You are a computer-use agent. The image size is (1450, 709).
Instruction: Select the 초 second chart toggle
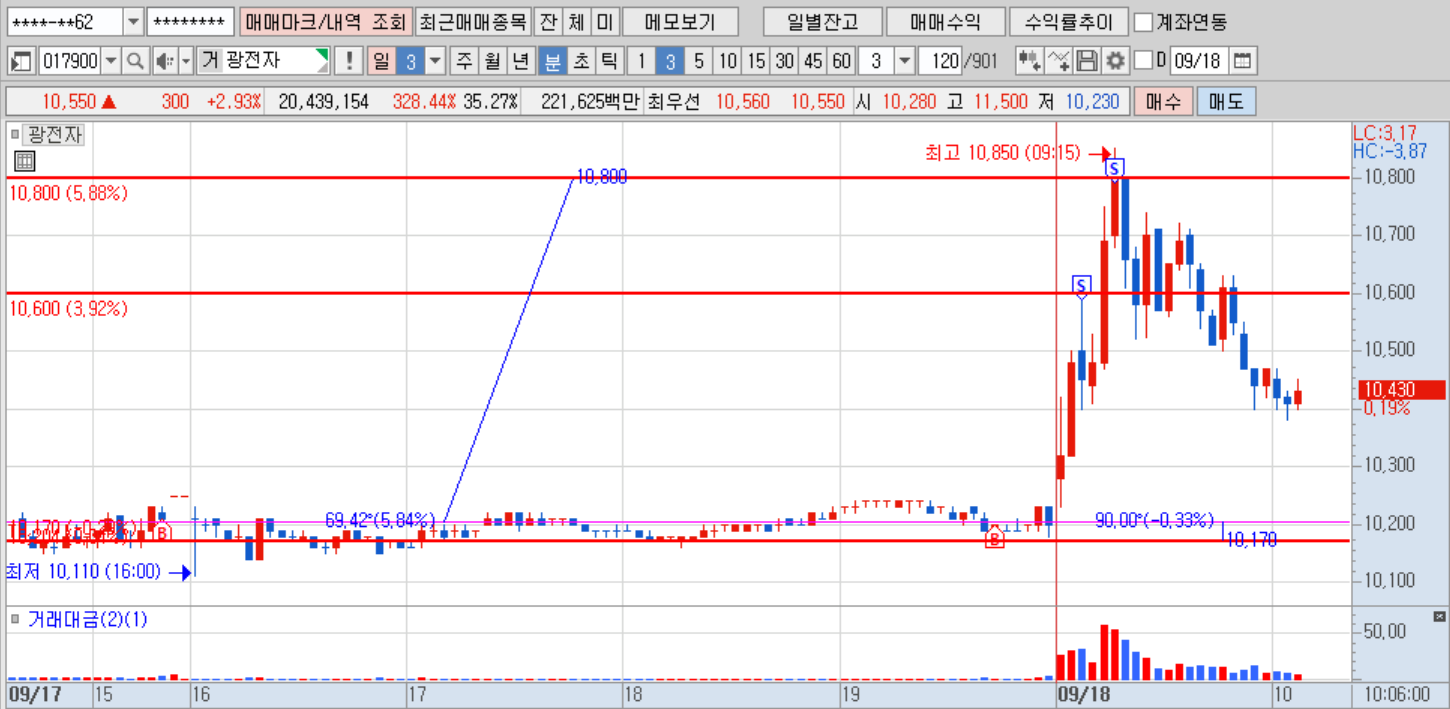coord(580,61)
